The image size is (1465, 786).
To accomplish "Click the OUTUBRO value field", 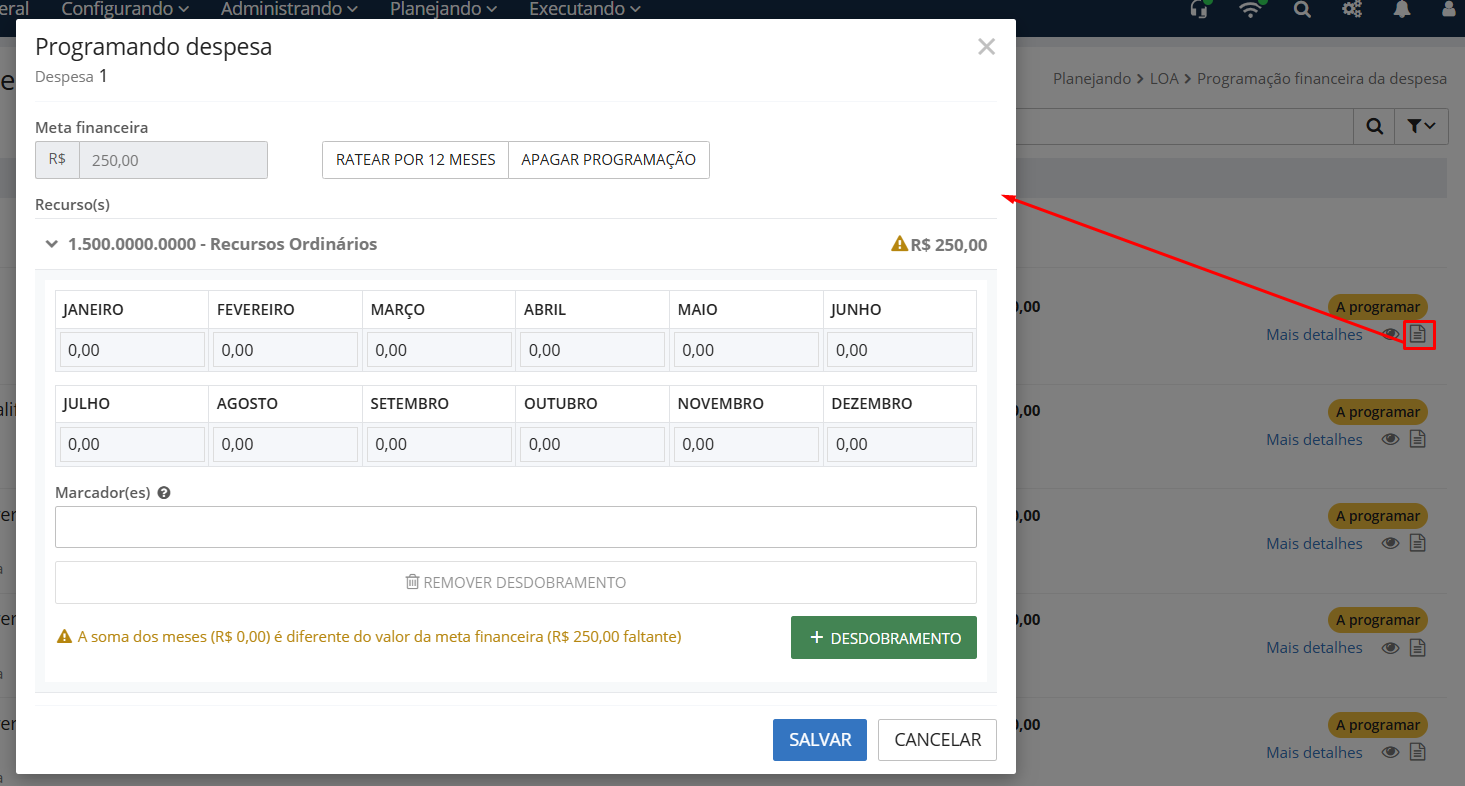I will (x=593, y=444).
